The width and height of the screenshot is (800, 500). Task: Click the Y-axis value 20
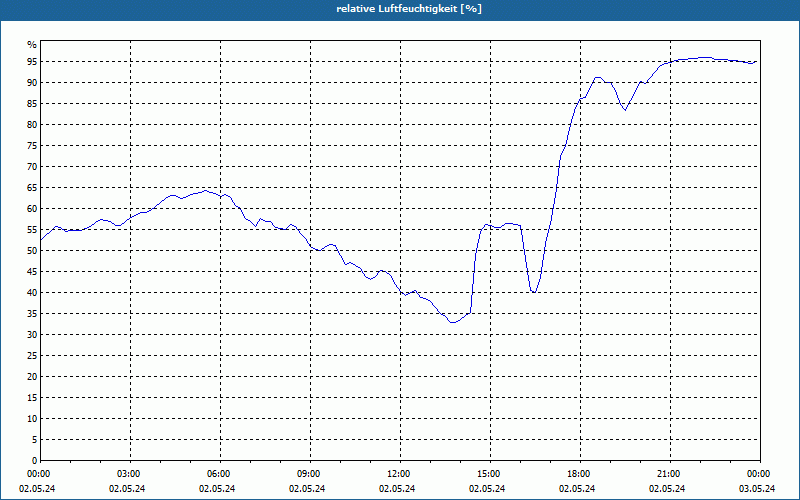click(32, 377)
